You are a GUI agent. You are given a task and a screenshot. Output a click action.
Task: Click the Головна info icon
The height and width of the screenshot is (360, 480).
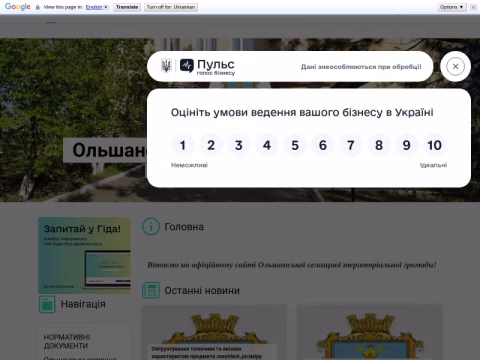151,227
